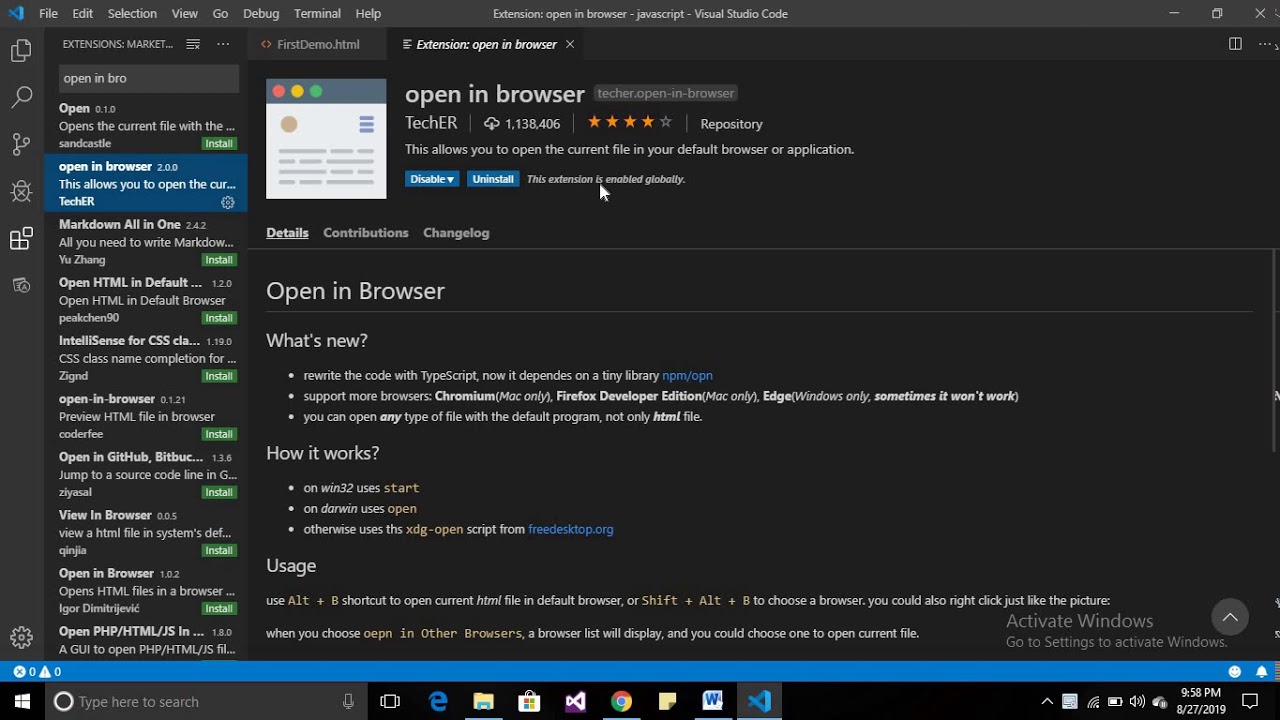Viewport: 1280px width, 720px height.
Task: Open Task View on the taskbar
Action: pyautogui.click(x=390, y=701)
